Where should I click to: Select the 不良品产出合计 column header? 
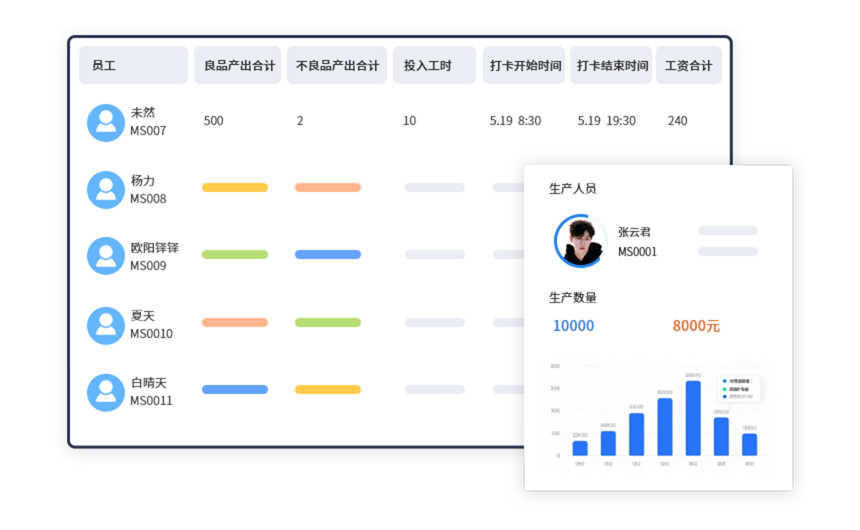337,66
